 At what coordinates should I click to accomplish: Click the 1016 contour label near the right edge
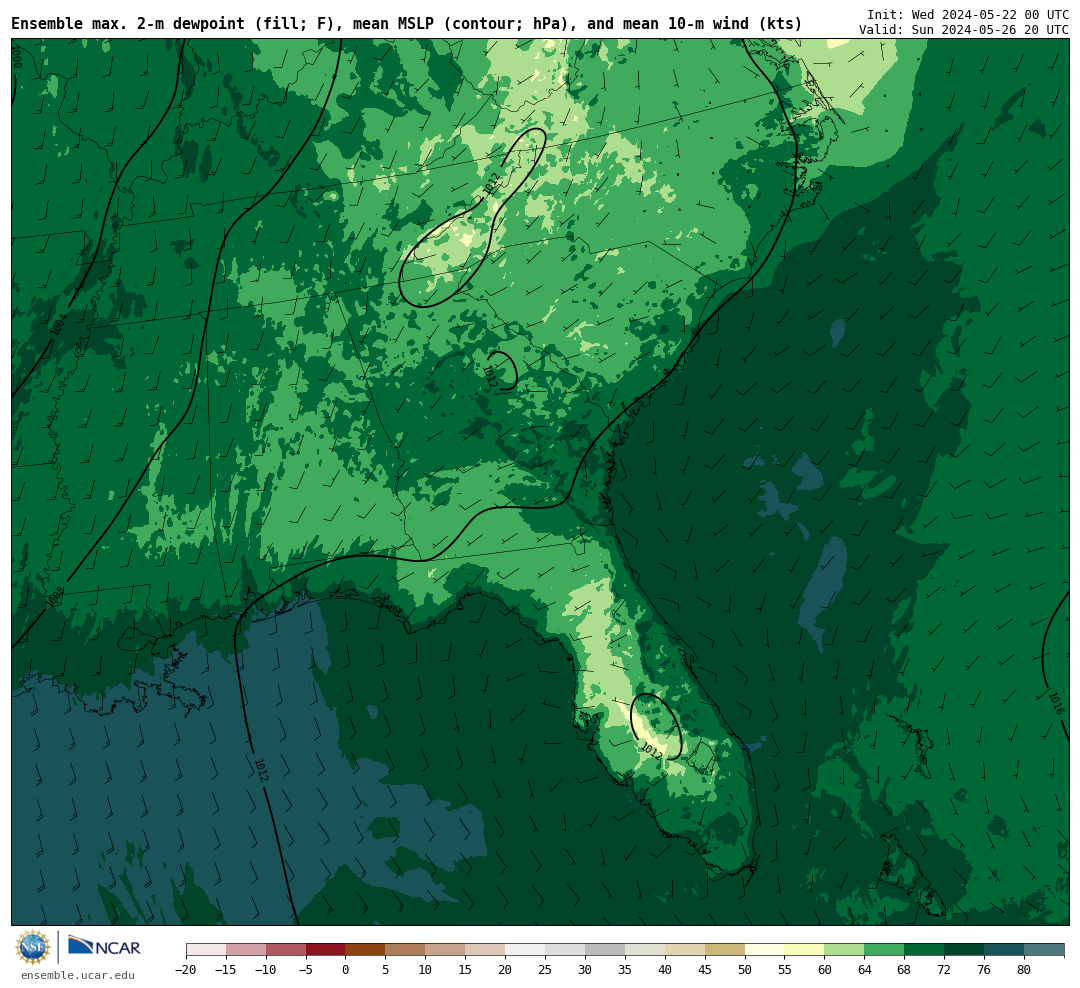[x=1057, y=703]
